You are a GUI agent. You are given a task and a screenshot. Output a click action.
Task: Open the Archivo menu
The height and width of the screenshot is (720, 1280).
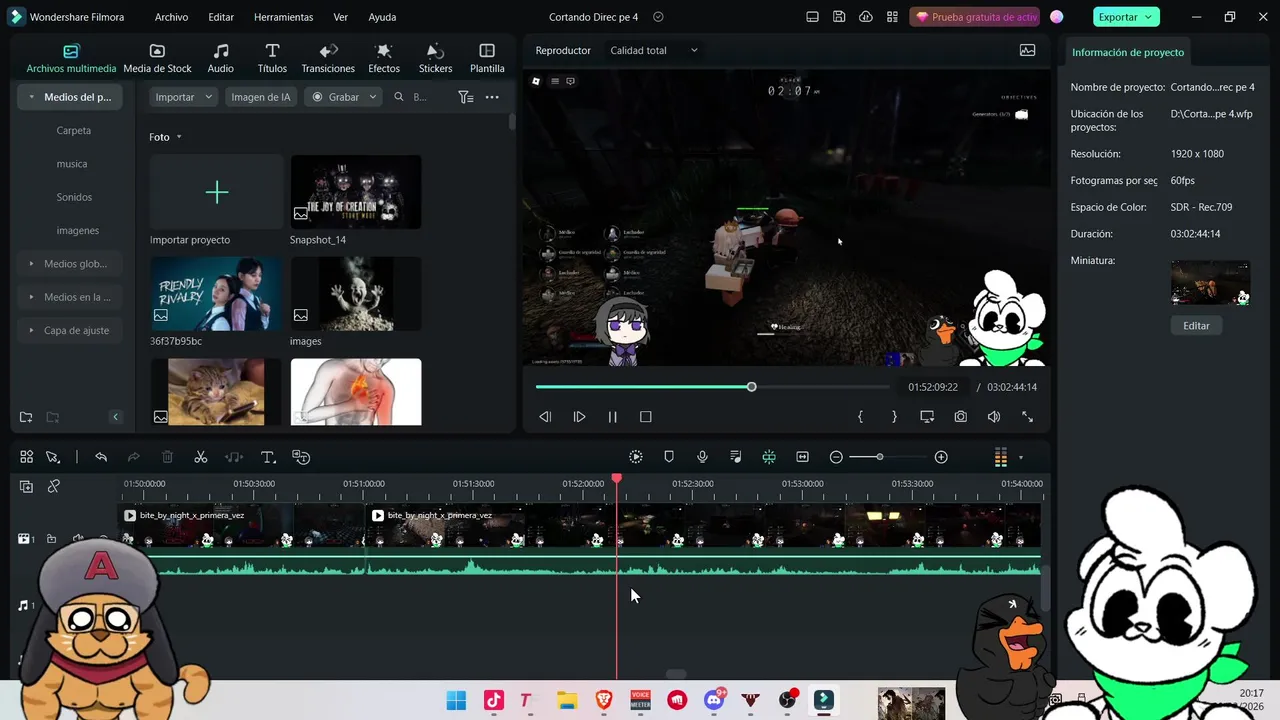pos(171,17)
